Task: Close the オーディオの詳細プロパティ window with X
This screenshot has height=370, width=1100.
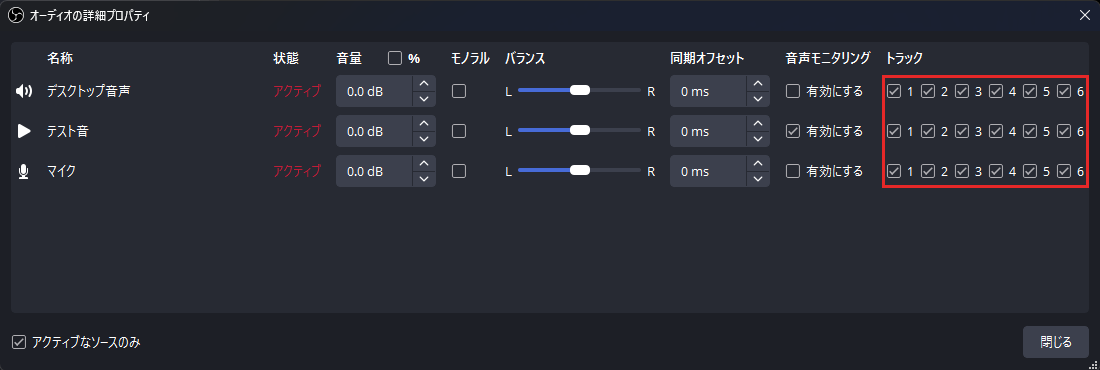Action: click(1084, 15)
